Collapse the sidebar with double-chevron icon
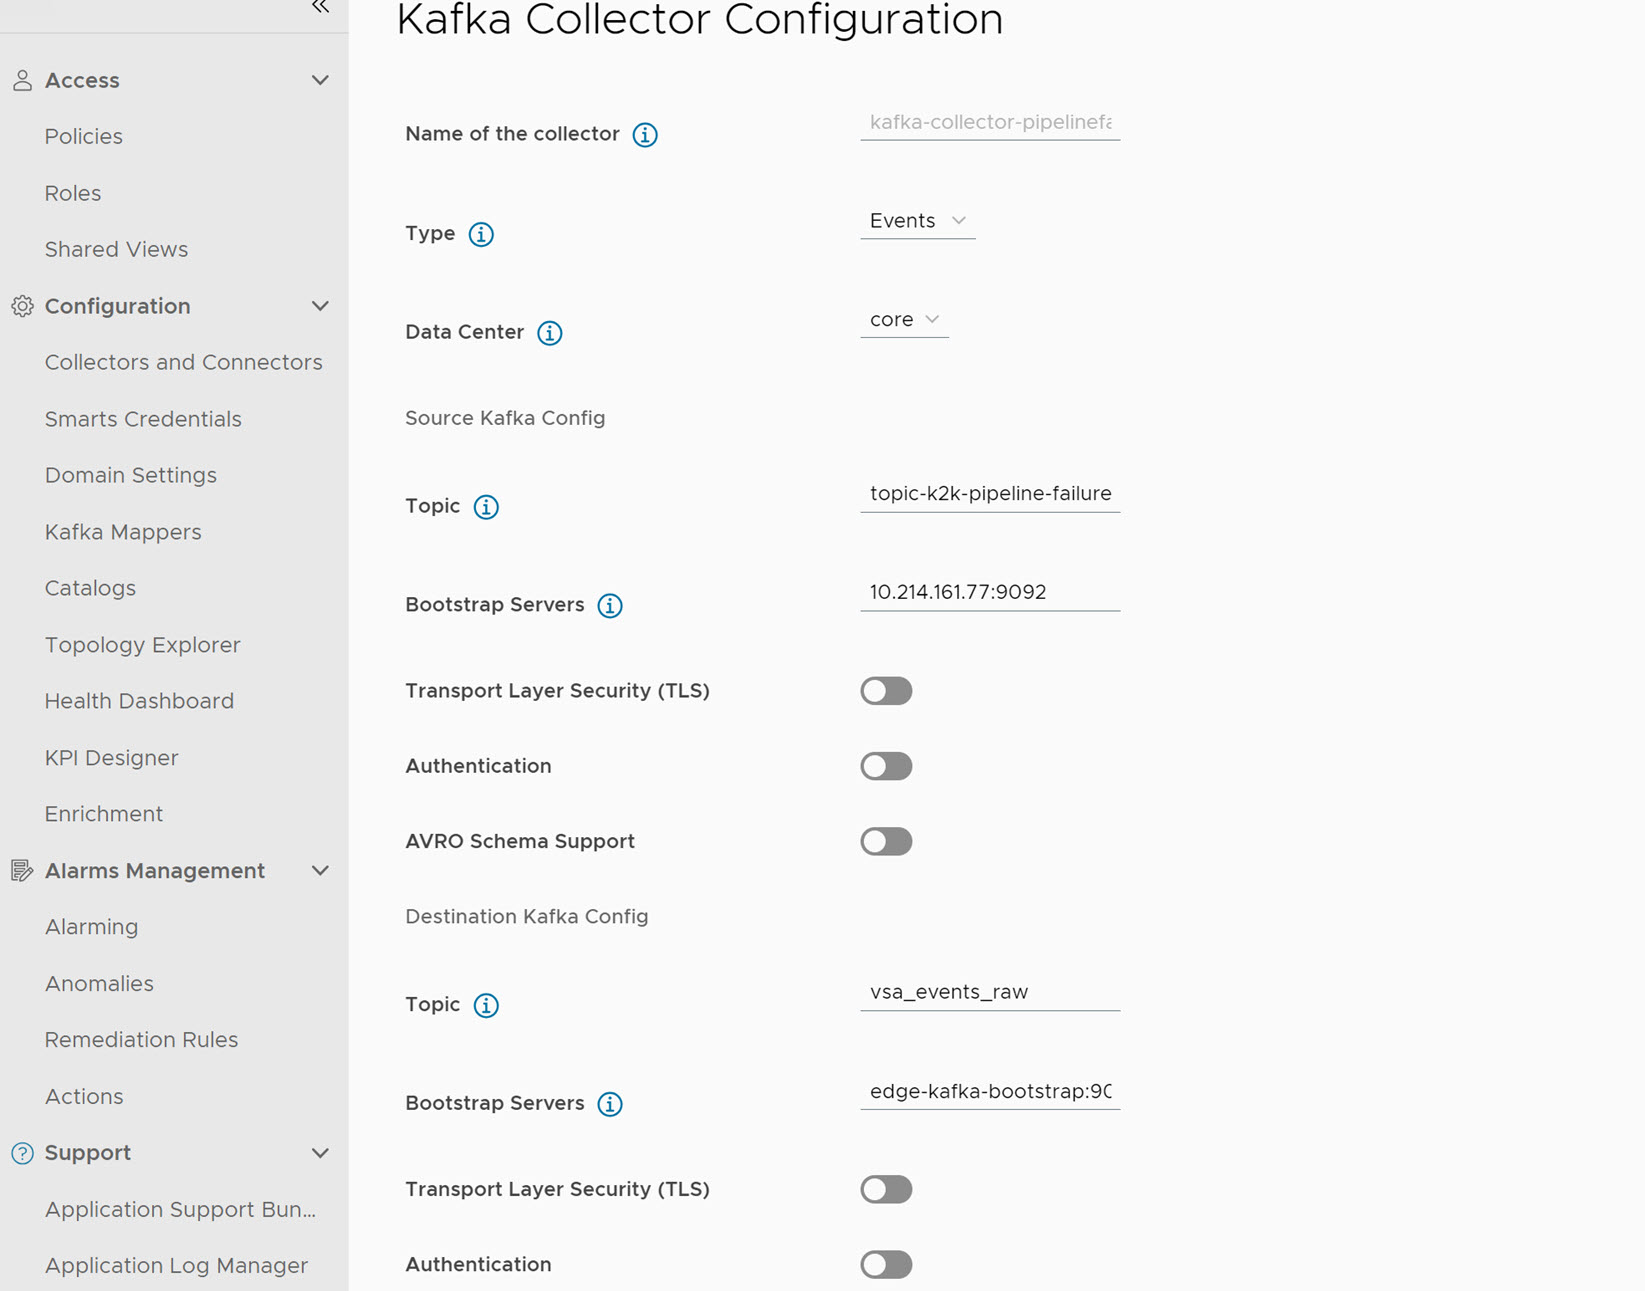Viewport: 1645px width, 1291px height. (x=320, y=7)
